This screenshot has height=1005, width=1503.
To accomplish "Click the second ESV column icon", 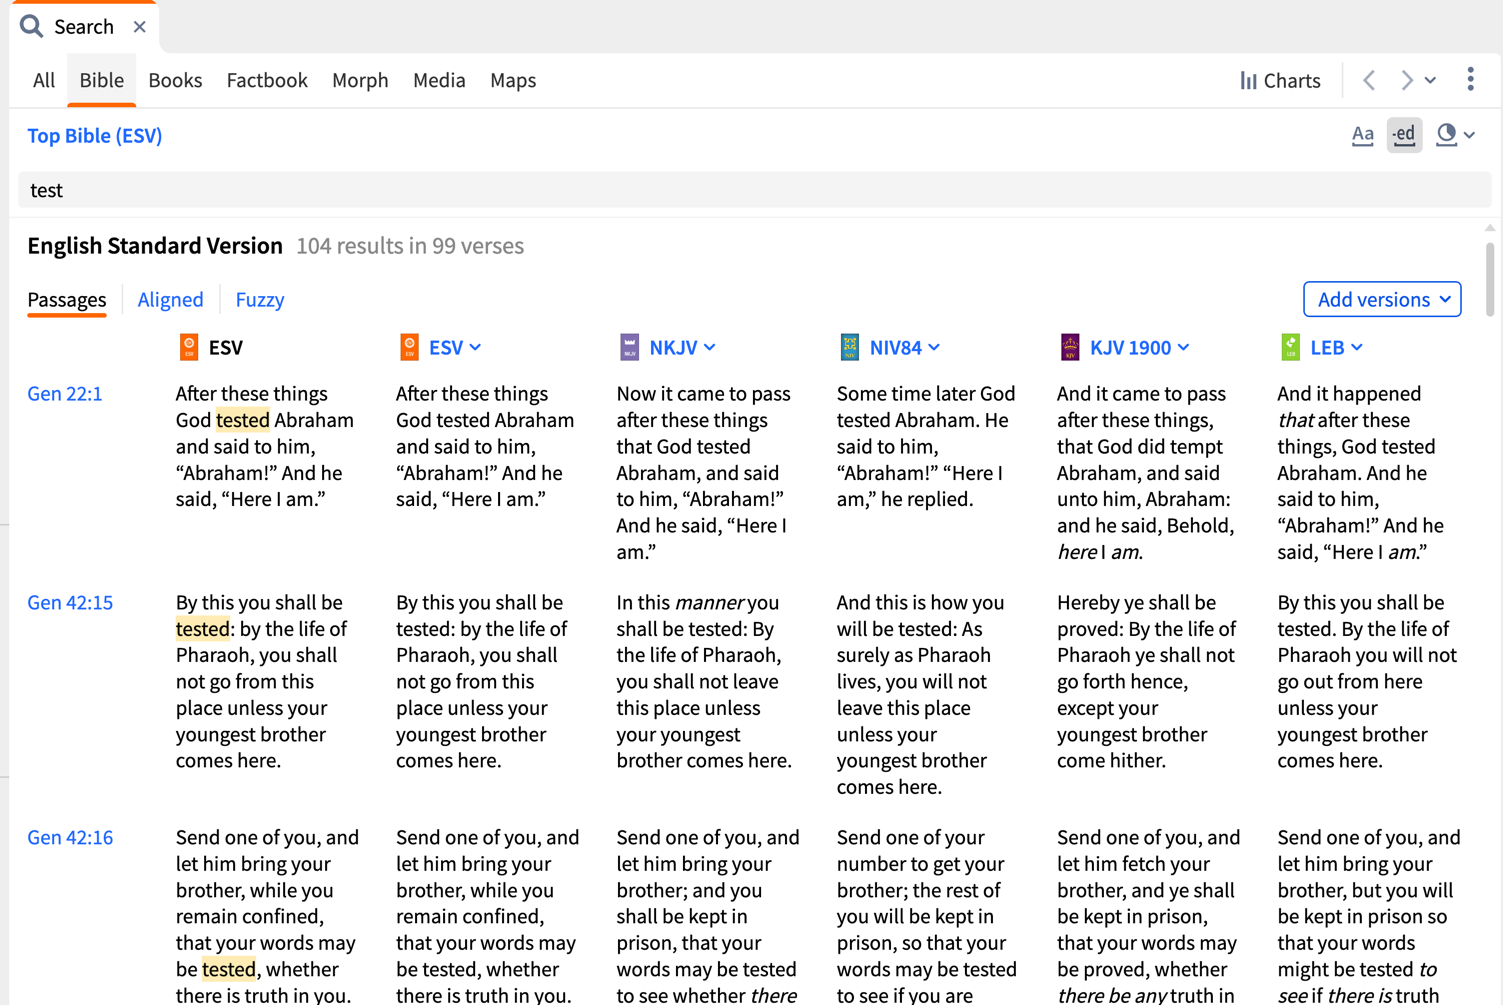I will (409, 347).
